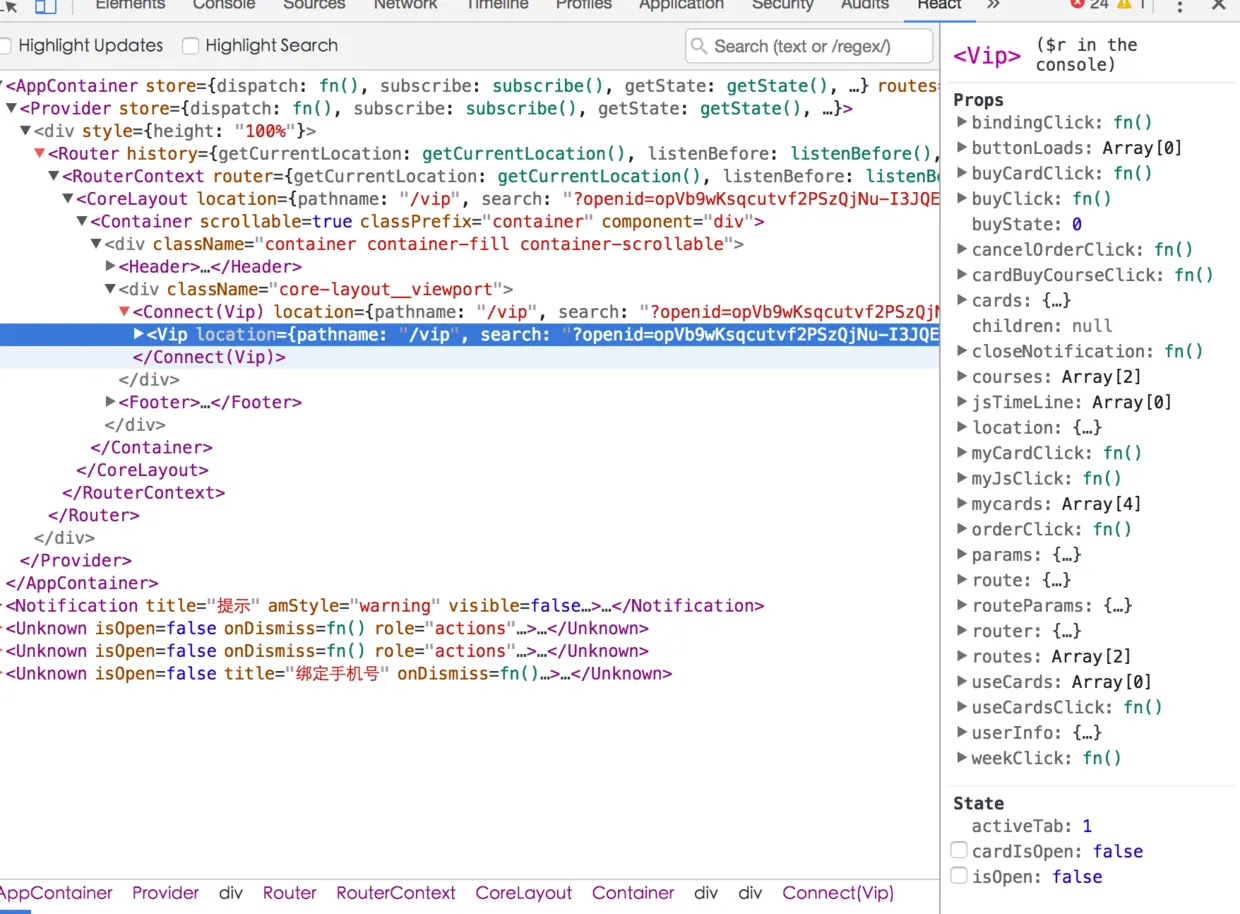Click the buyState value 0
The width and height of the screenshot is (1240, 914).
pyautogui.click(x=1077, y=225)
